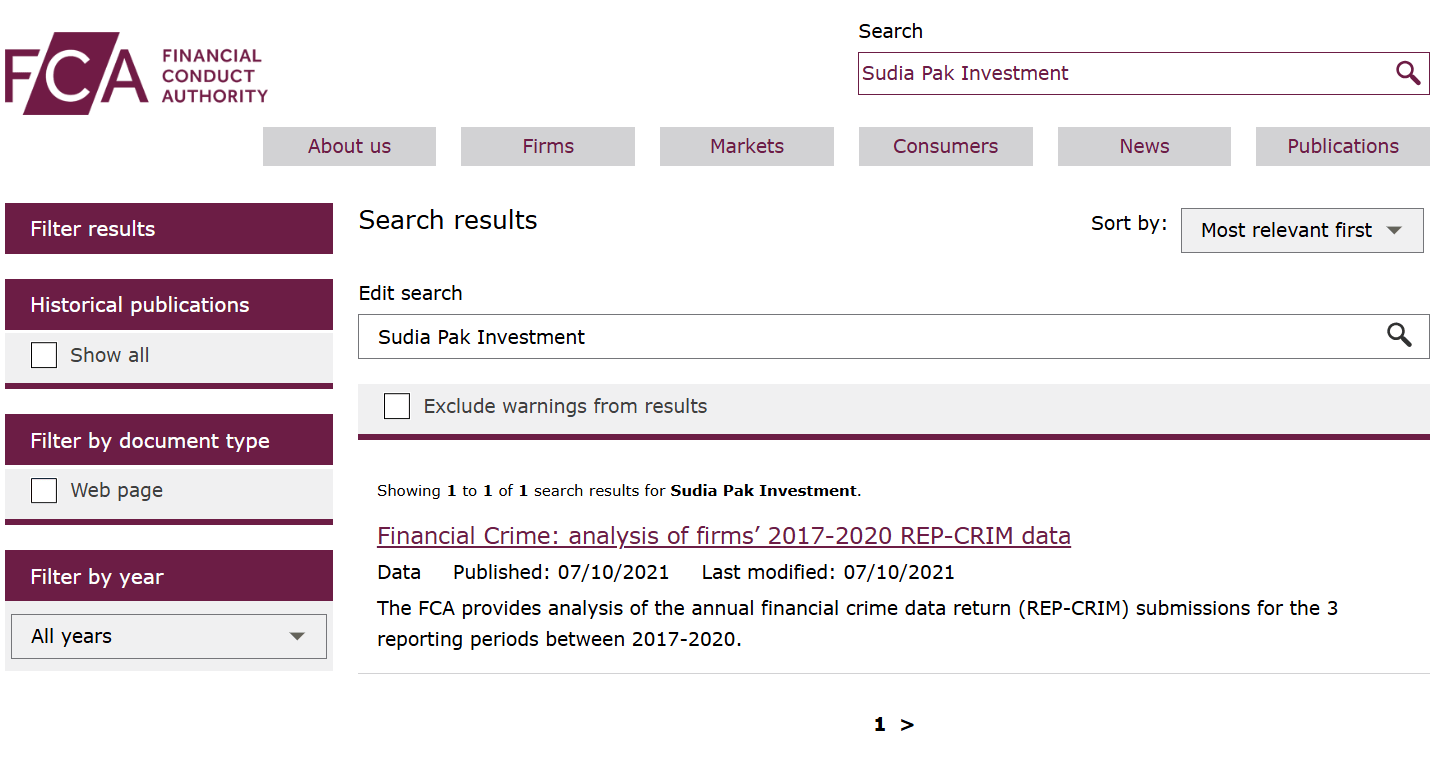Open the Firms menu
This screenshot has height=779, width=1435.
548,146
